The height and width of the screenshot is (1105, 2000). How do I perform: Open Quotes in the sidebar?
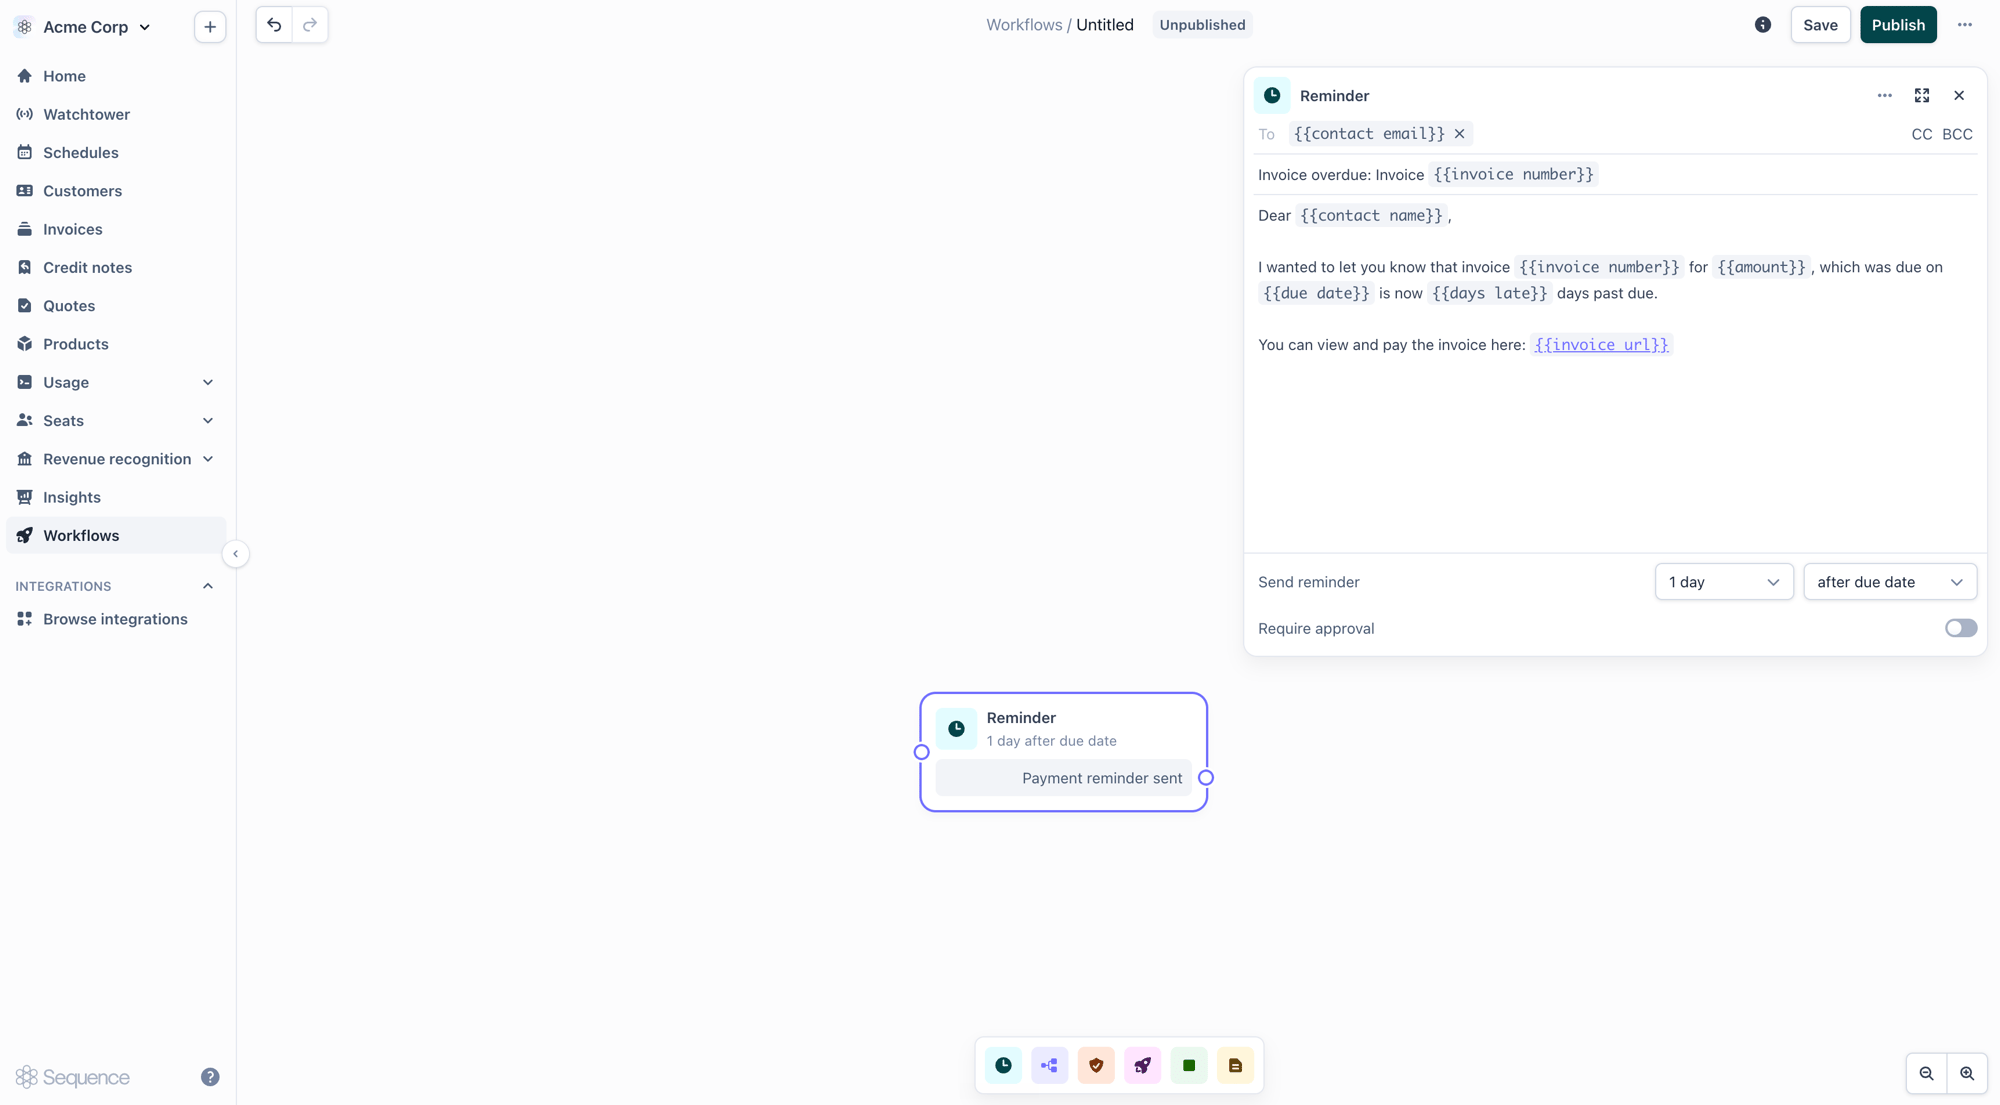tap(116, 306)
